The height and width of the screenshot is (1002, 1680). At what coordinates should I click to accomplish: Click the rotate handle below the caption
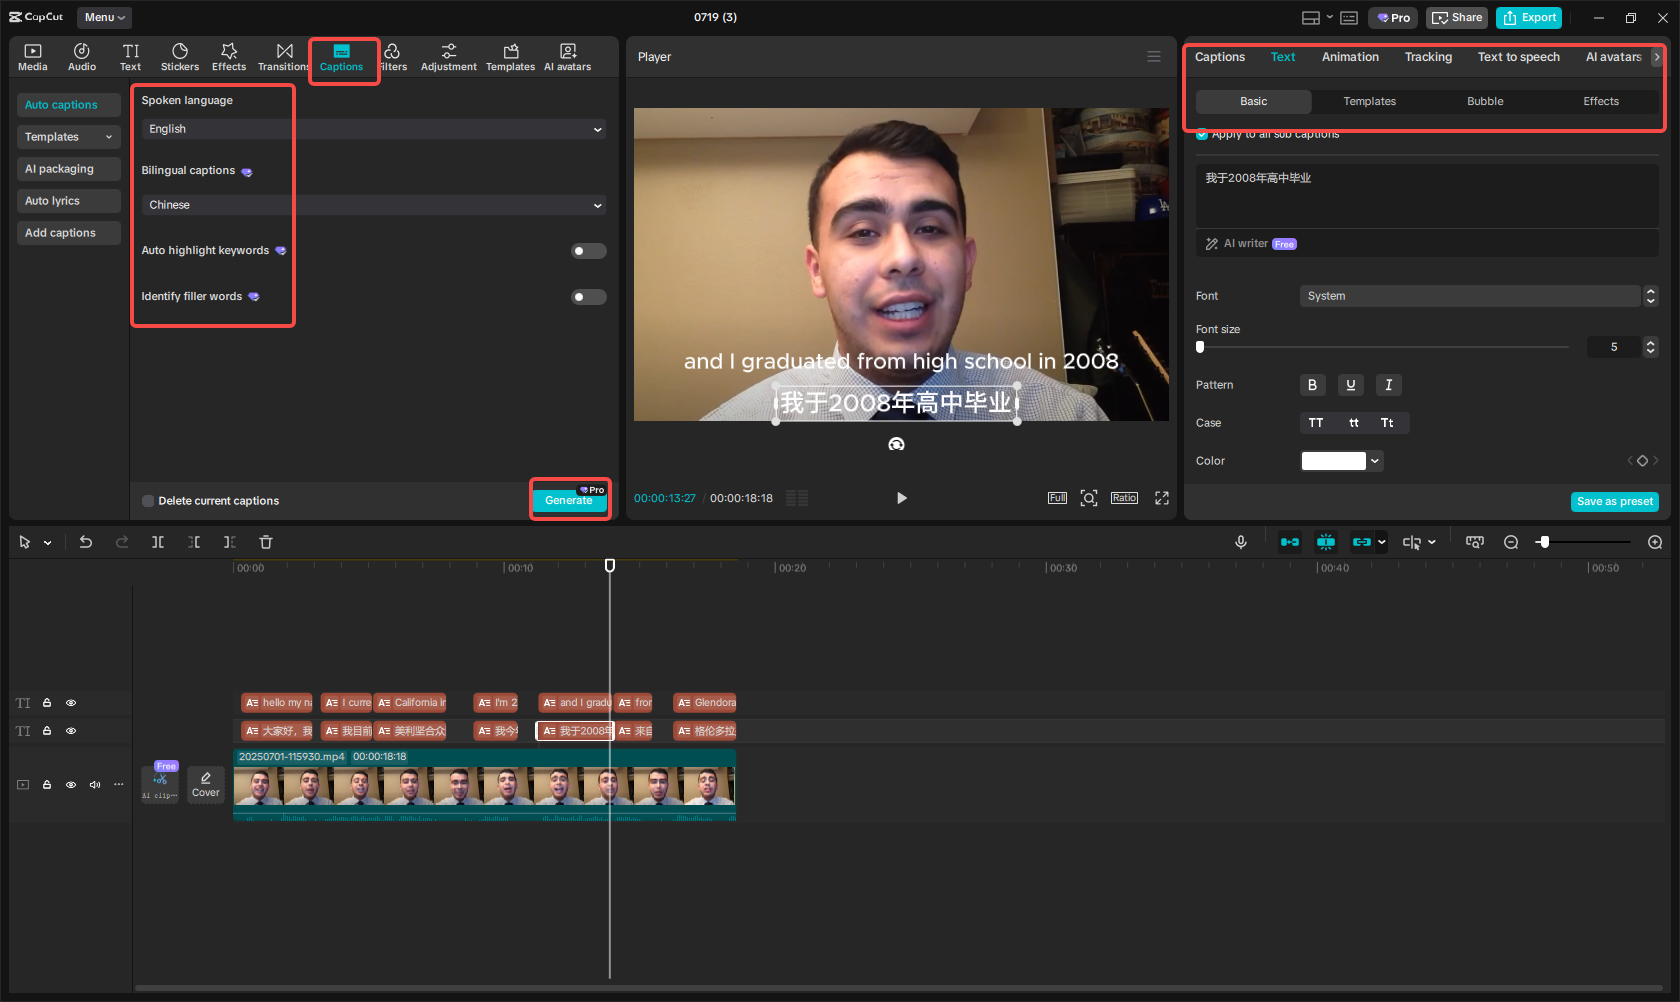[897, 444]
